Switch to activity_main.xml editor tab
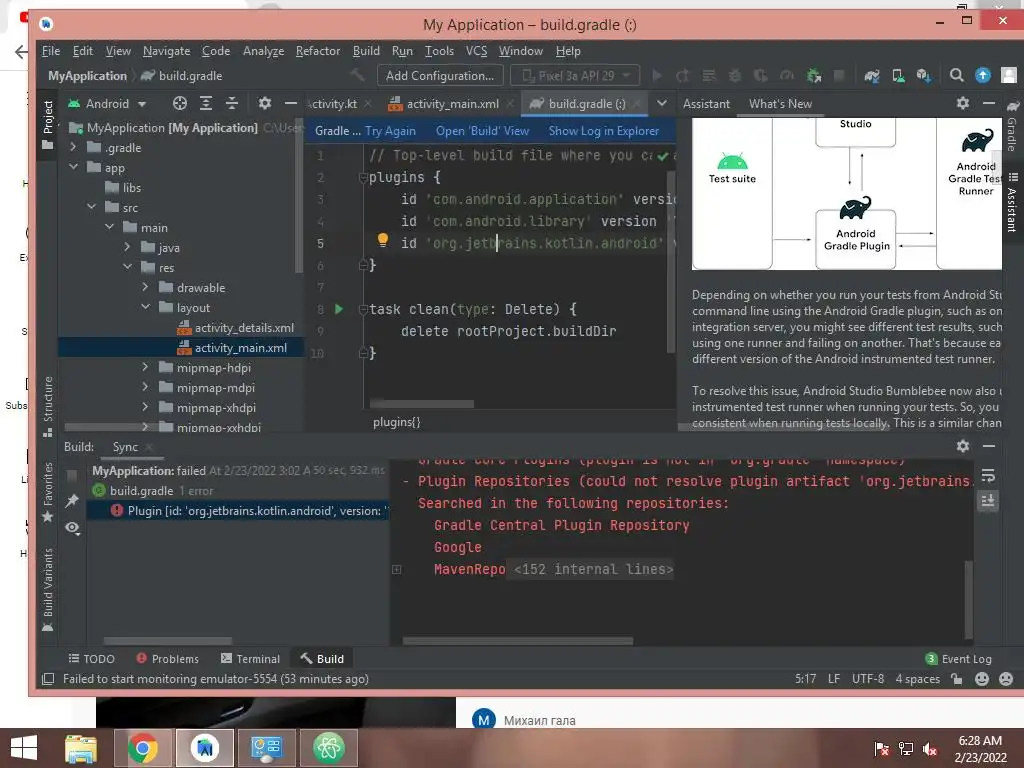The image size is (1024, 768). point(452,104)
